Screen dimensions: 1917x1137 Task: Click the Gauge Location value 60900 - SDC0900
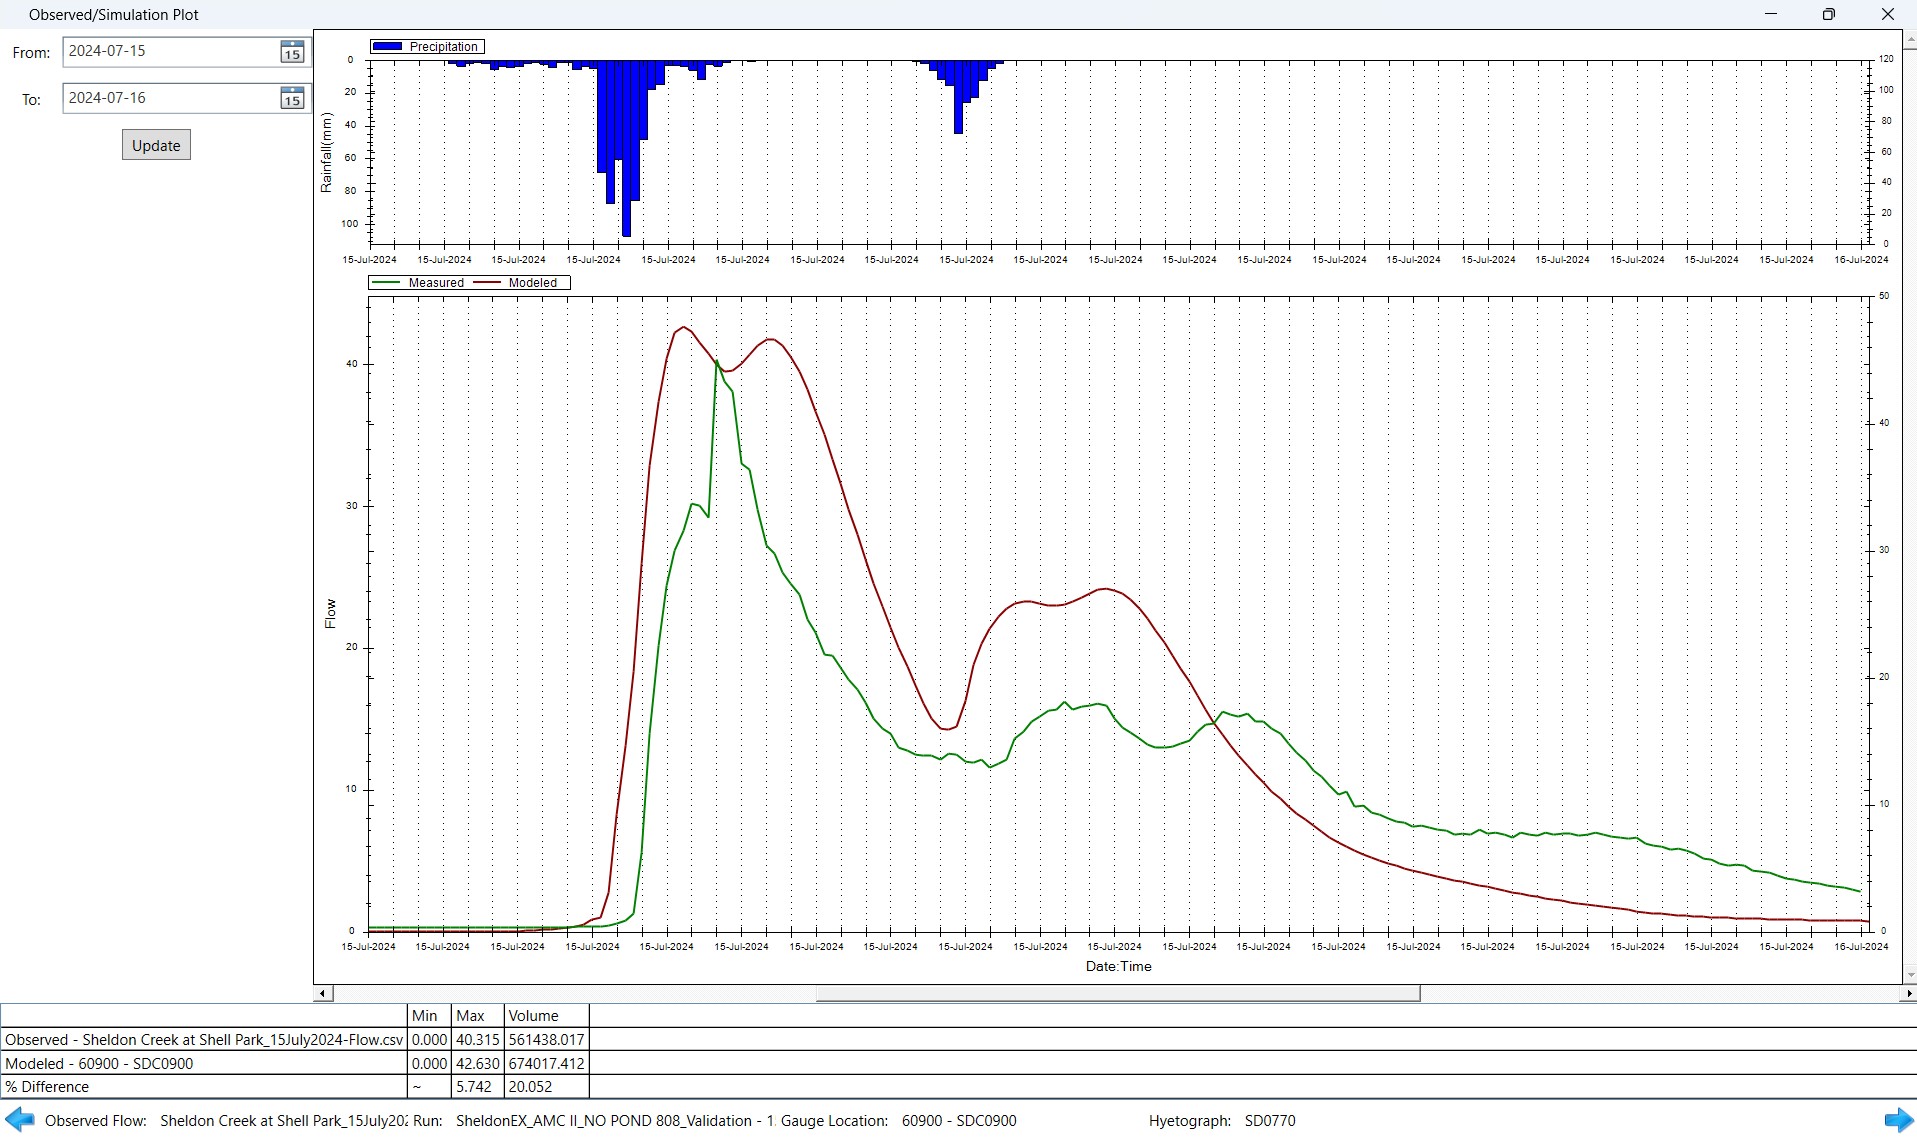tap(959, 1121)
